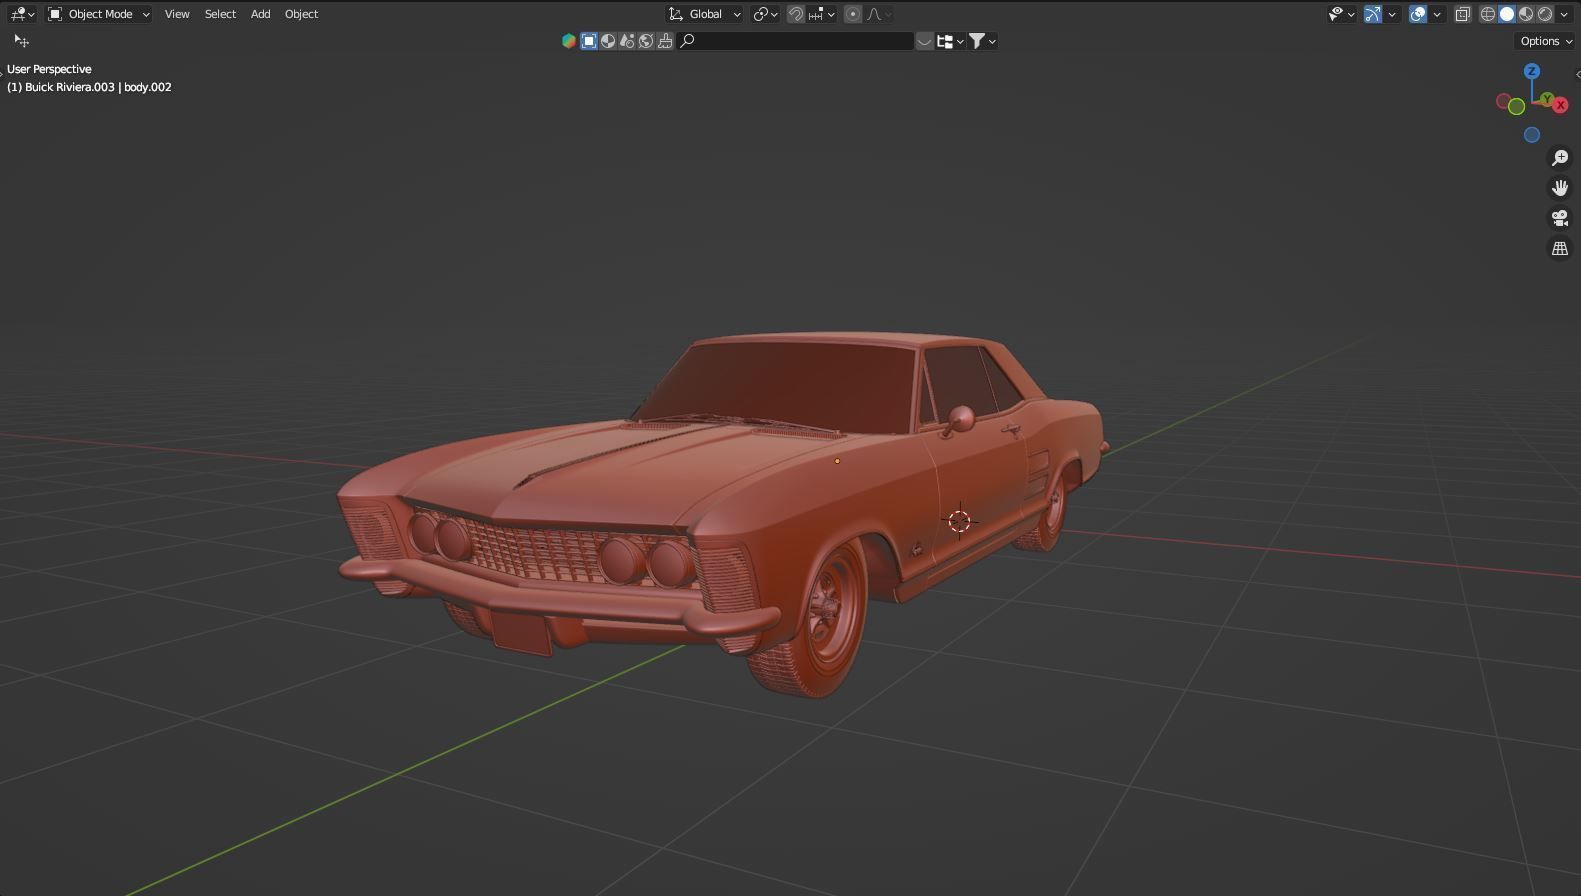Expand the gizmo options dropdown arrow
This screenshot has height=896, width=1581.
(1392, 14)
